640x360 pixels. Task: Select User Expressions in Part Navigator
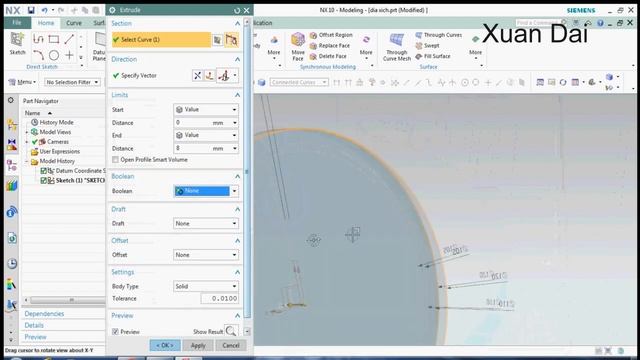click(60, 151)
